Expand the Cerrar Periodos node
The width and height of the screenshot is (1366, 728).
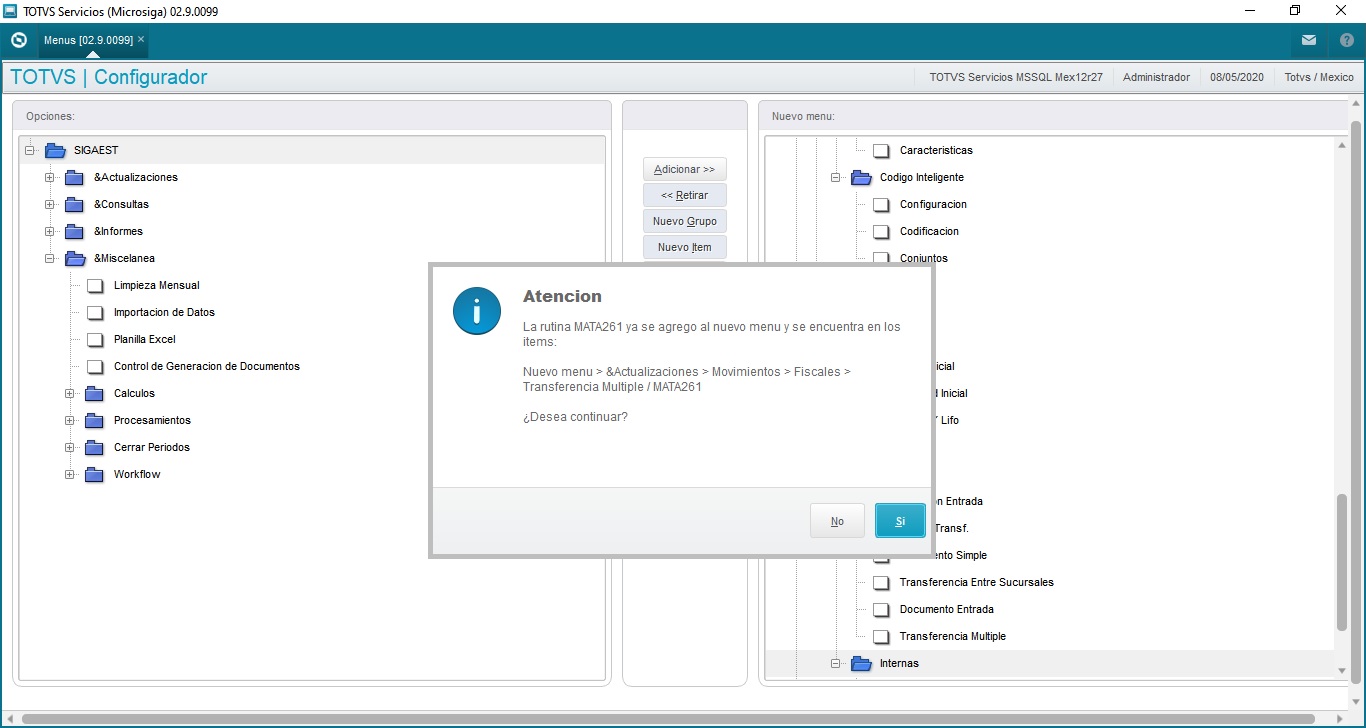click(x=69, y=447)
